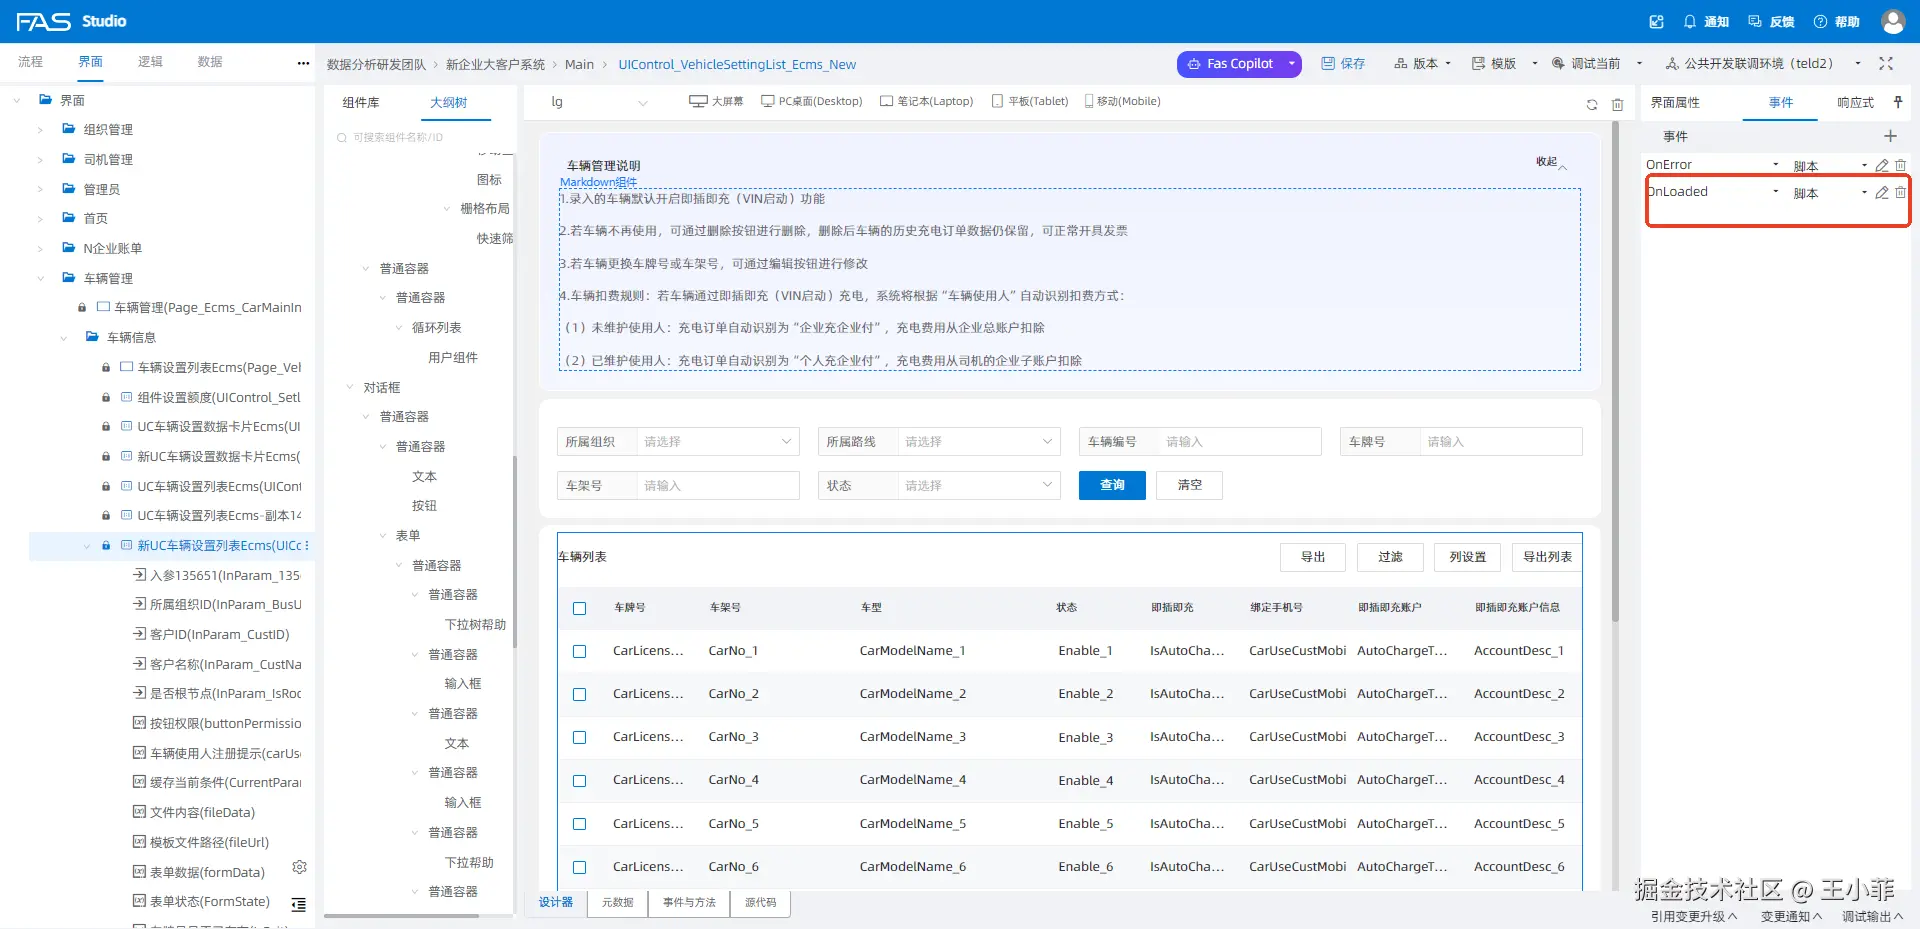Screen dimensions: 1920x929
Task: Open the 版本 dropdown
Action: pyautogui.click(x=1423, y=63)
